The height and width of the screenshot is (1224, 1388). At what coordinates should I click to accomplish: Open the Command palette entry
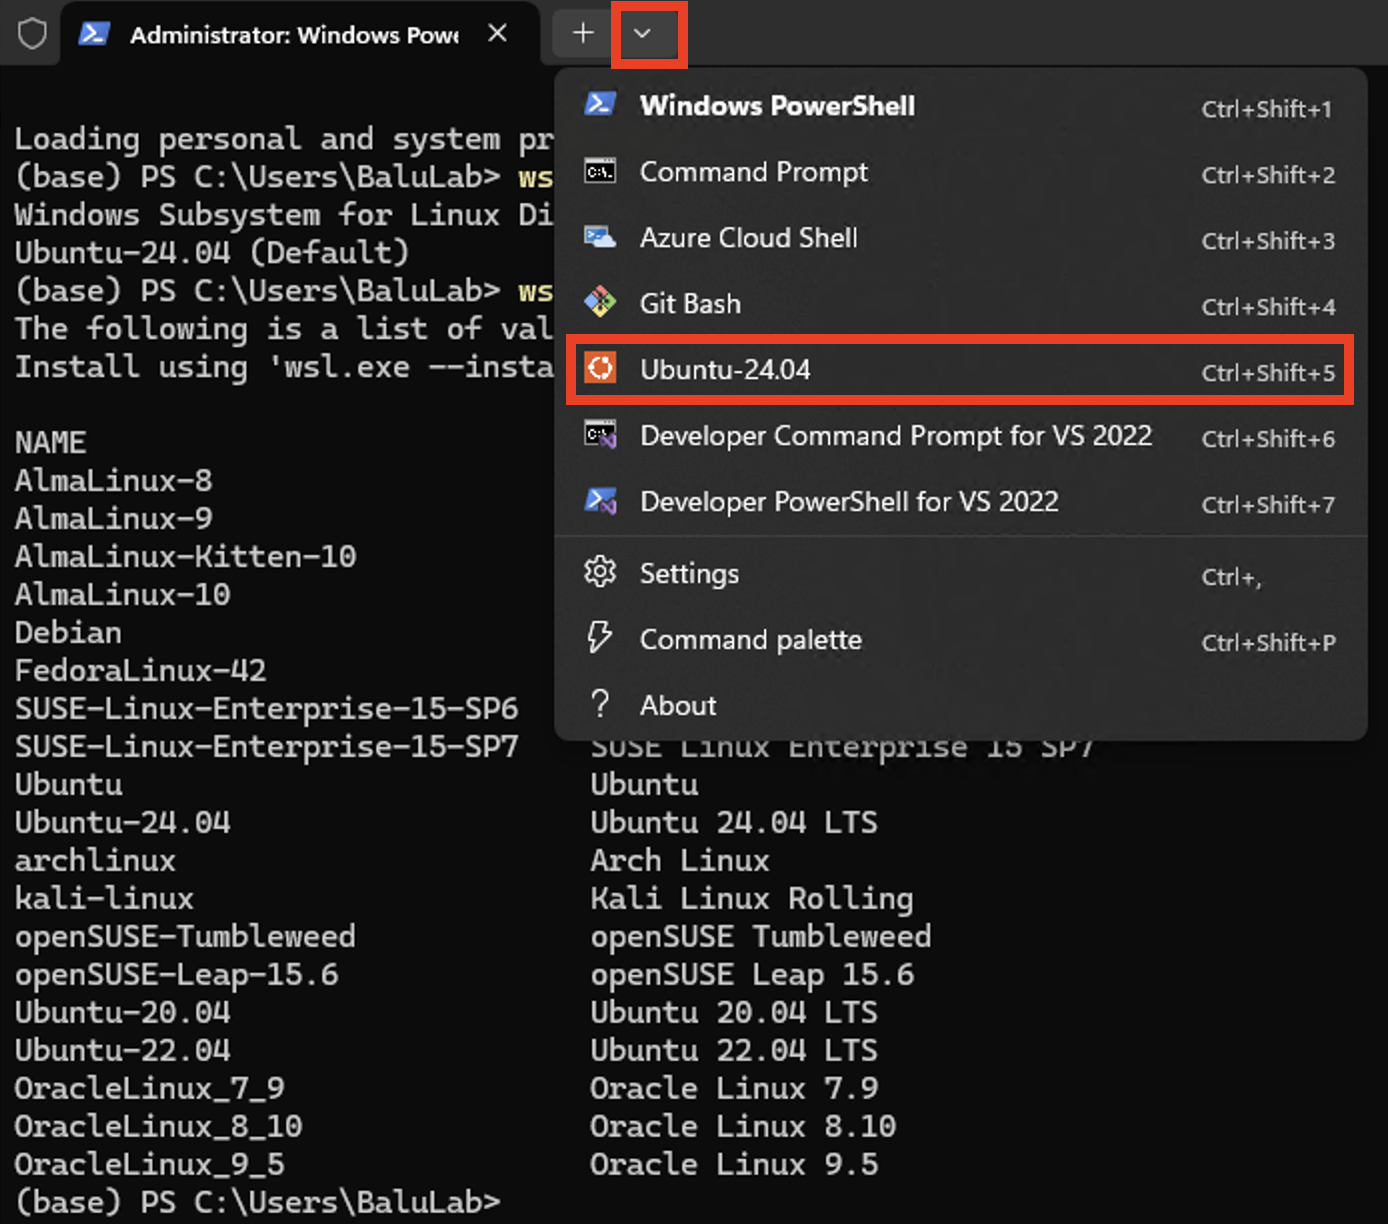[961, 640]
